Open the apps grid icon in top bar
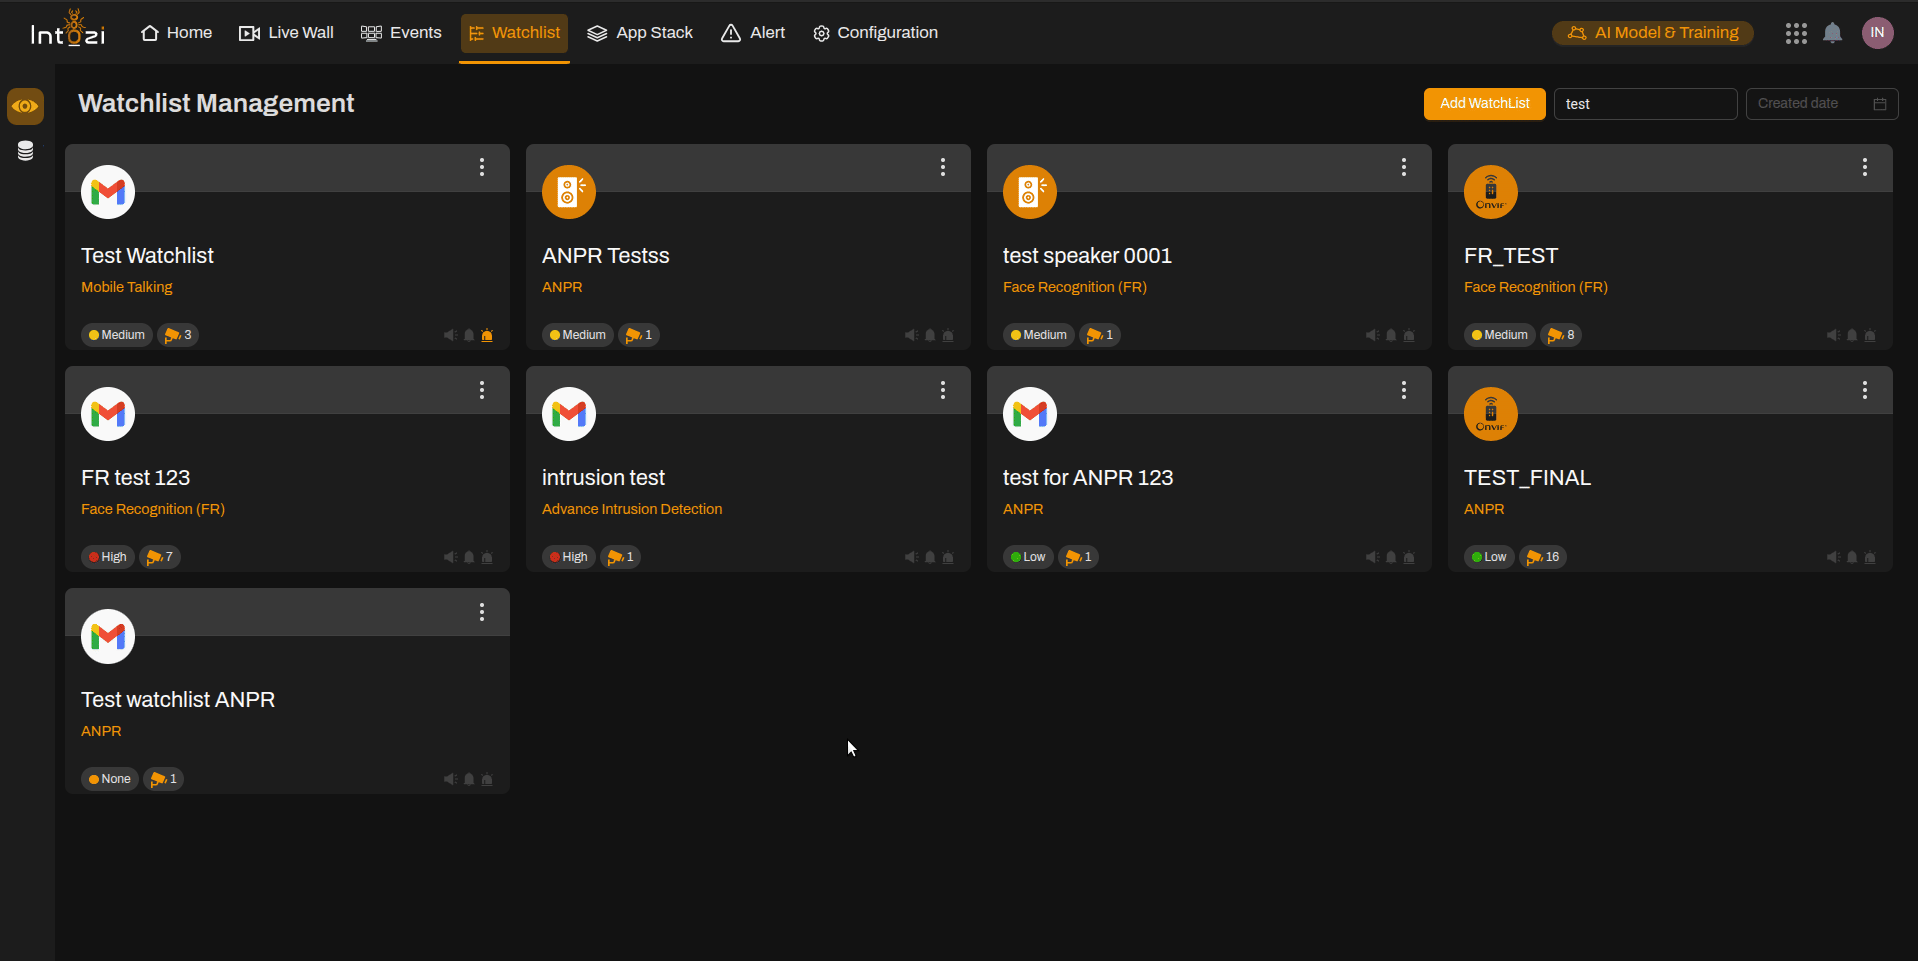Screen dimensions: 1918x961 tap(1796, 32)
